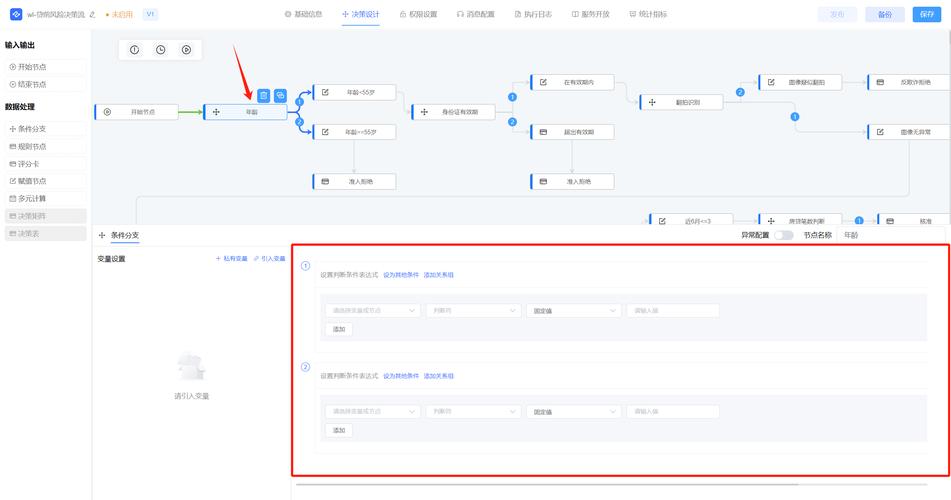This screenshot has height=500, width=951.
Task: Click the pencil icon beside the flow name
Action: (92, 15)
